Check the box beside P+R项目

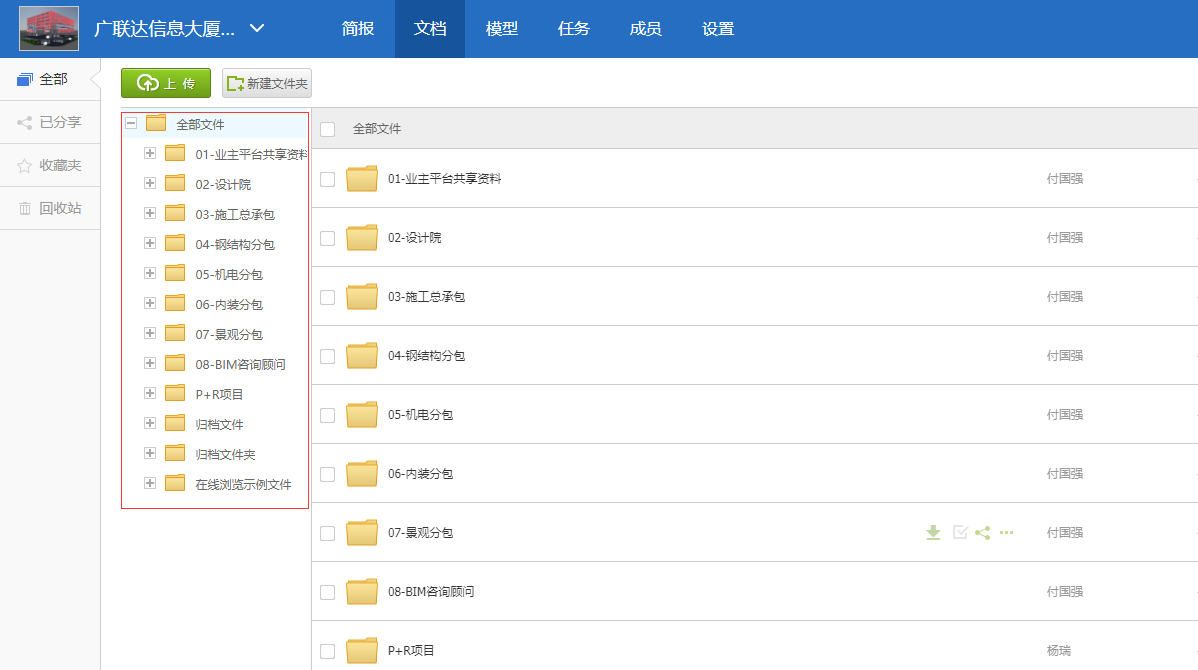327,650
